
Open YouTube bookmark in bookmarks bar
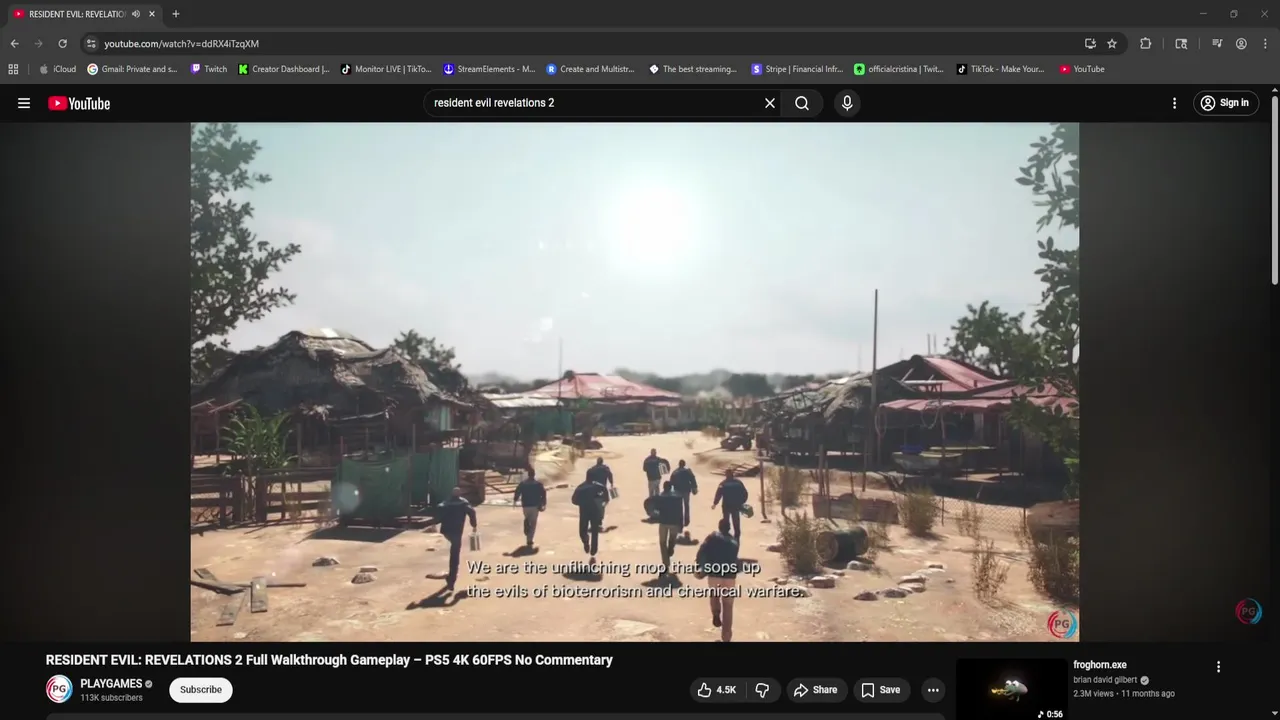coord(1082,69)
